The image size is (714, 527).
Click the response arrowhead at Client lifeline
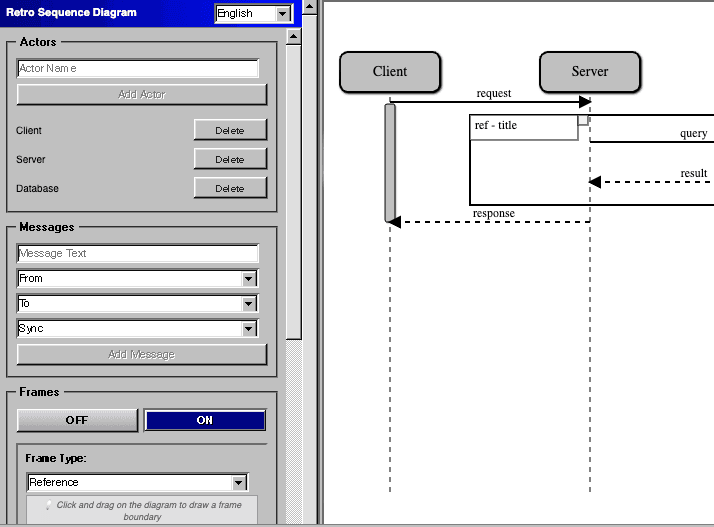pos(394,222)
